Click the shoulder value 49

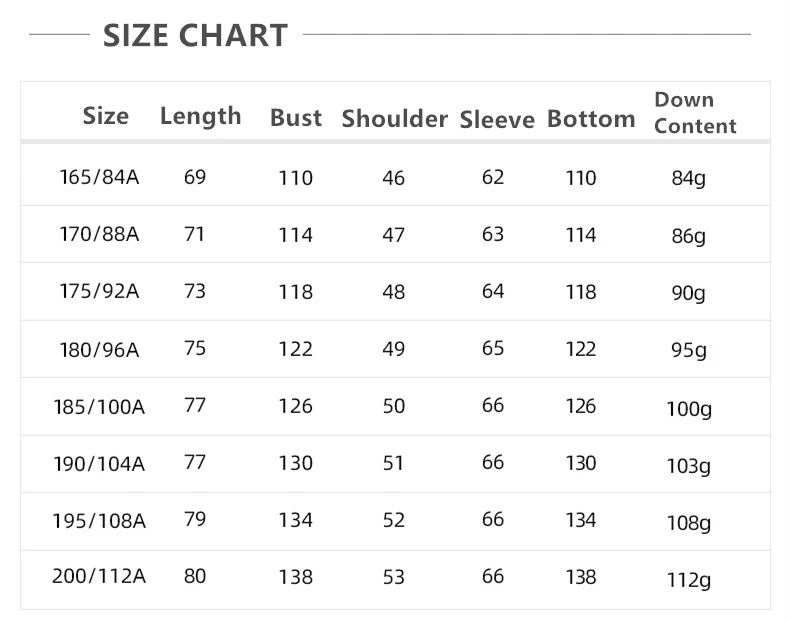[393, 349]
